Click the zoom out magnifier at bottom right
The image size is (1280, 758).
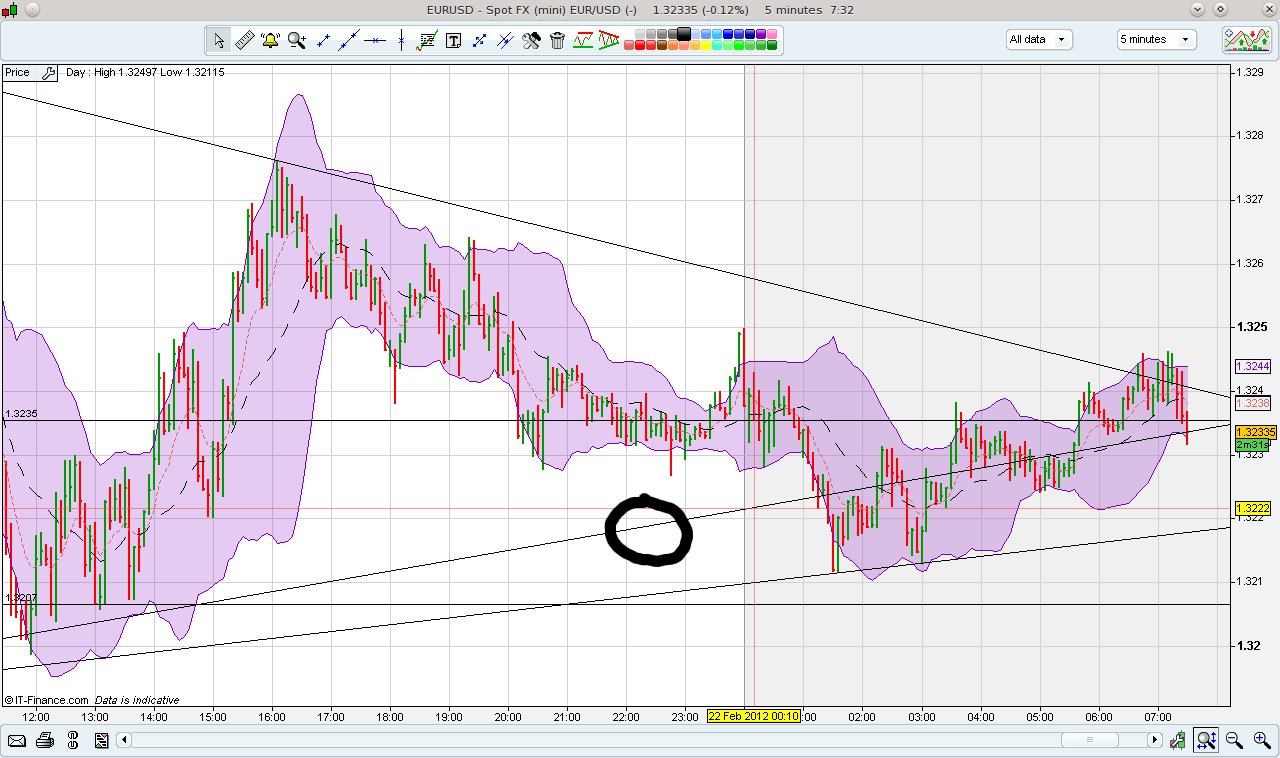coord(1234,740)
